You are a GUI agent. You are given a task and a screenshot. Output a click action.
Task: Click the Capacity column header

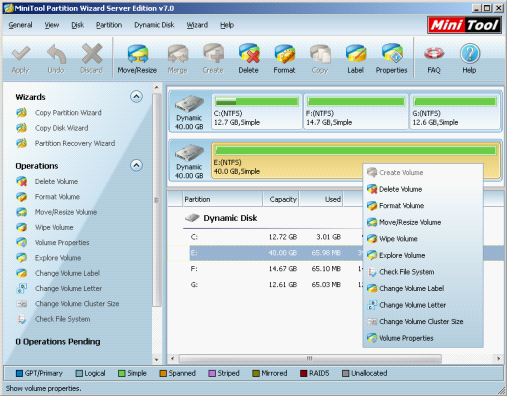point(281,199)
